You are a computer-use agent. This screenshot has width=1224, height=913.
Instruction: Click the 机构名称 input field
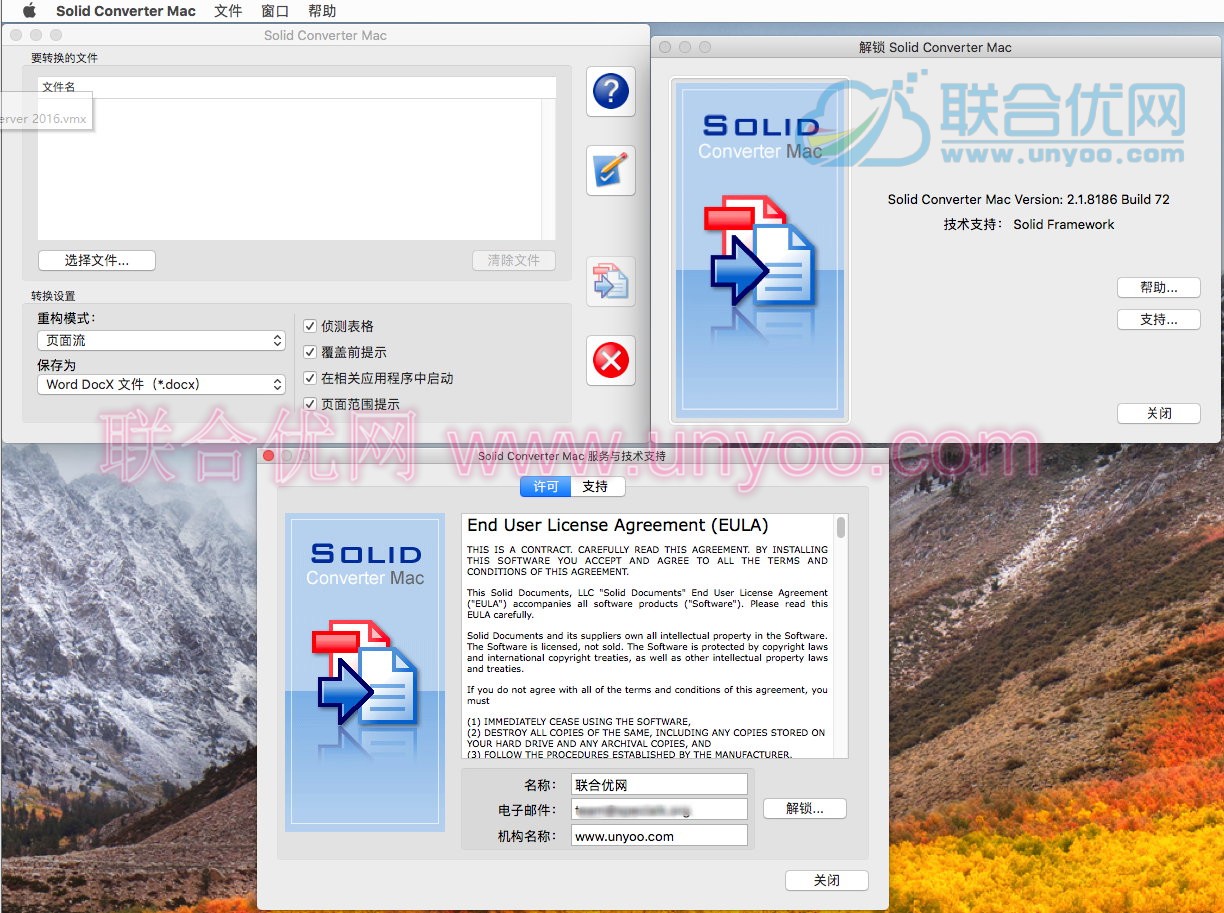tap(660, 836)
